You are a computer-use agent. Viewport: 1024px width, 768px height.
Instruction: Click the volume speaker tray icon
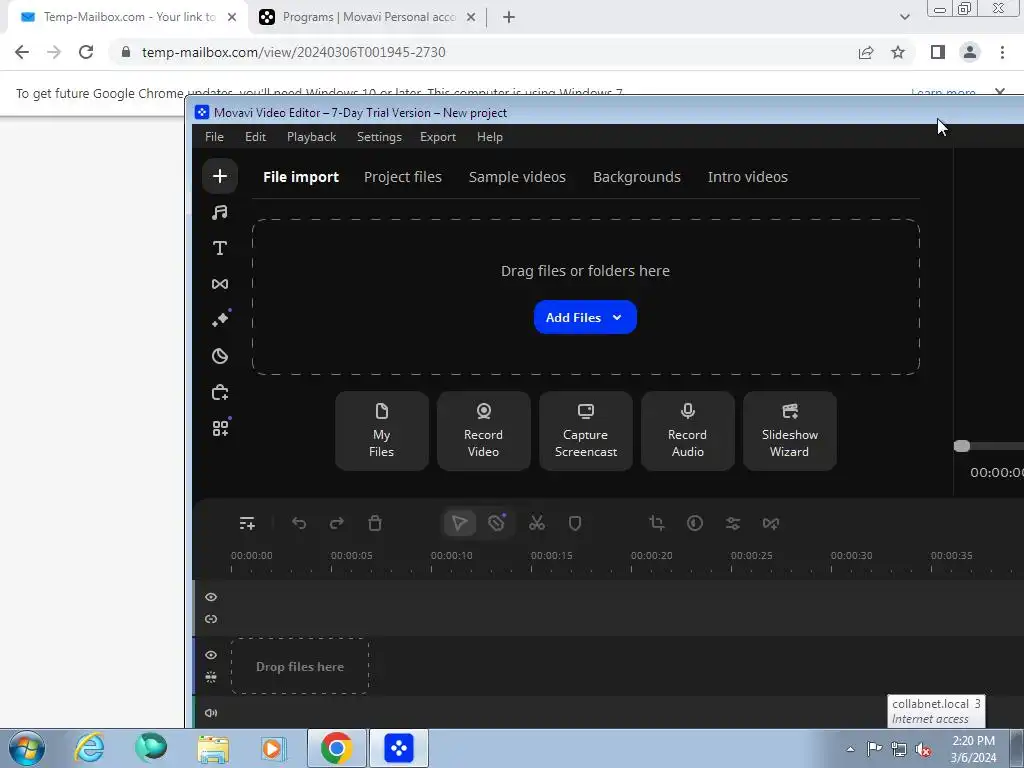923,749
